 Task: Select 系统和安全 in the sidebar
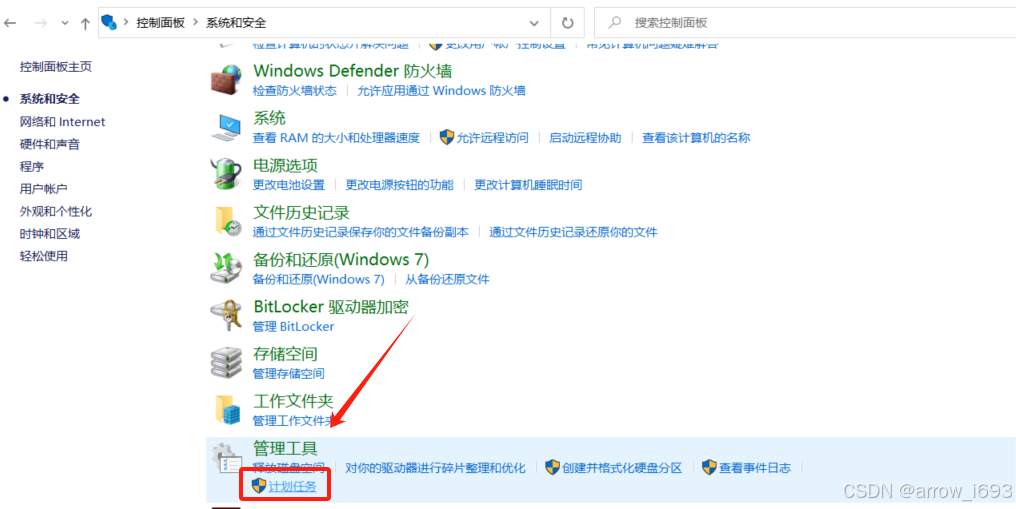click(x=50, y=99)
